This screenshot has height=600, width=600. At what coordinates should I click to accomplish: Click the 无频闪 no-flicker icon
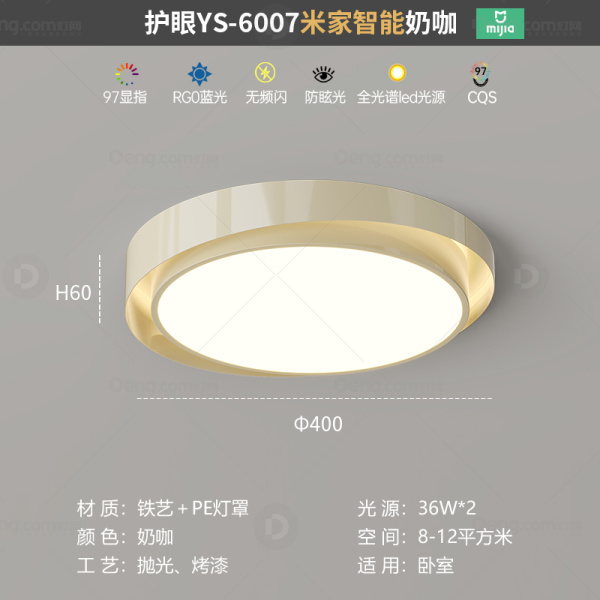[x=265, y=72]
